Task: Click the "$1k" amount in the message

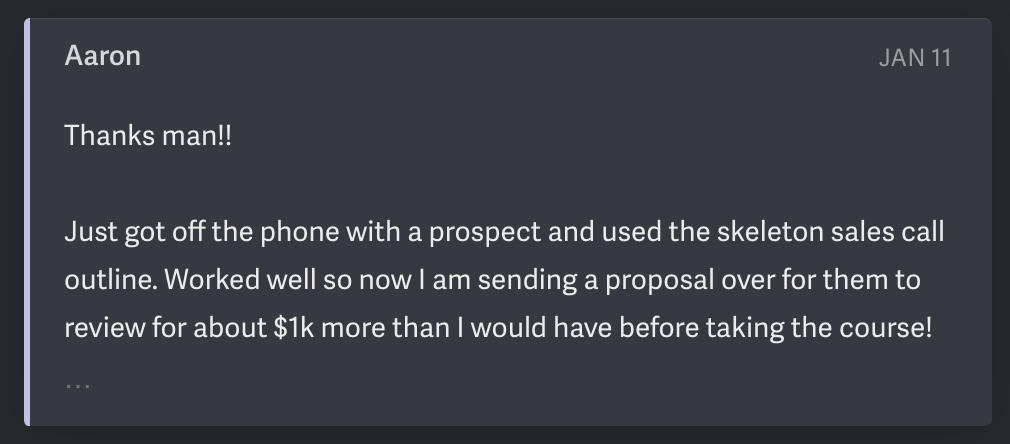Action: pos(294,328)
